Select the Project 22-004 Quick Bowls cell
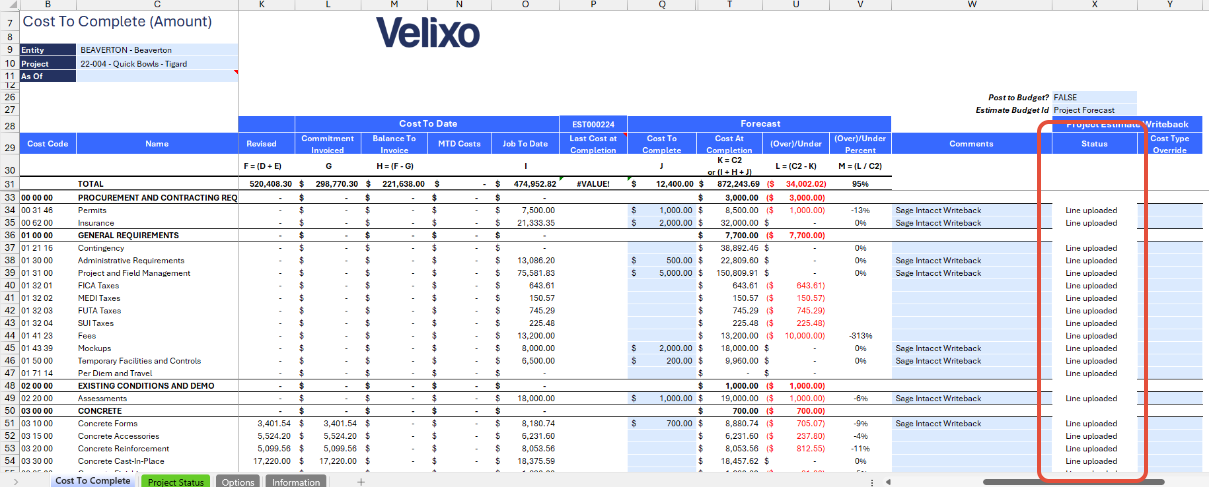Image resolution: width=1209 pixels, height=487 pixels. 157,63
